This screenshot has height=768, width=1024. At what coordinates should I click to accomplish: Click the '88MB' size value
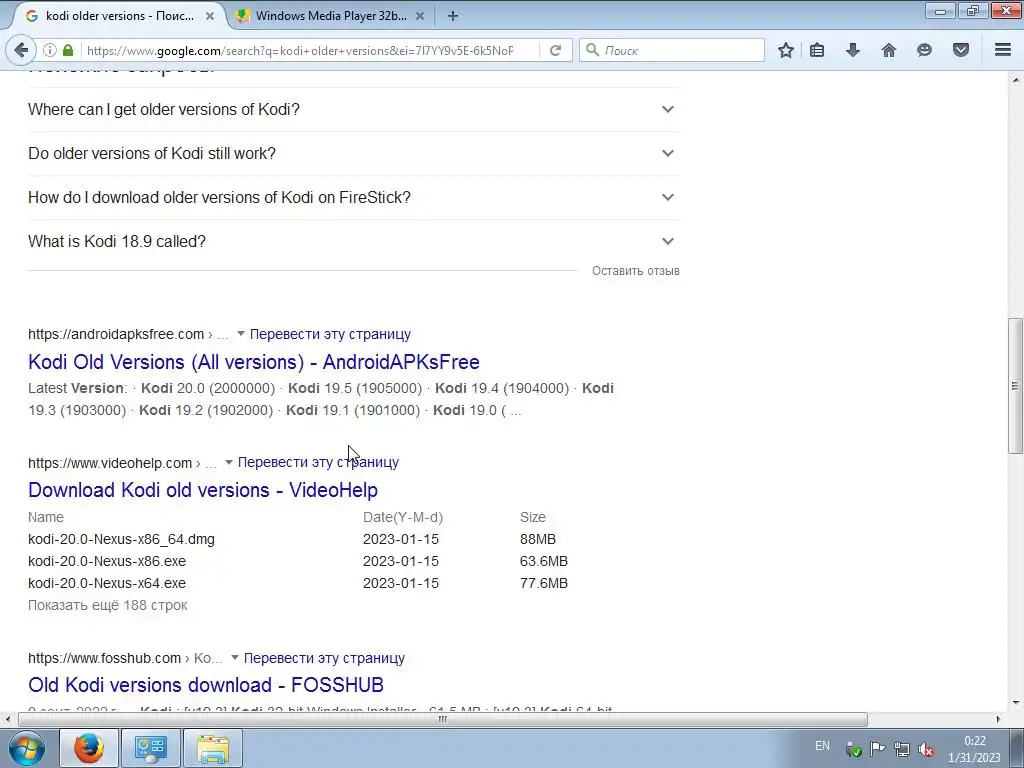point(538,539)
